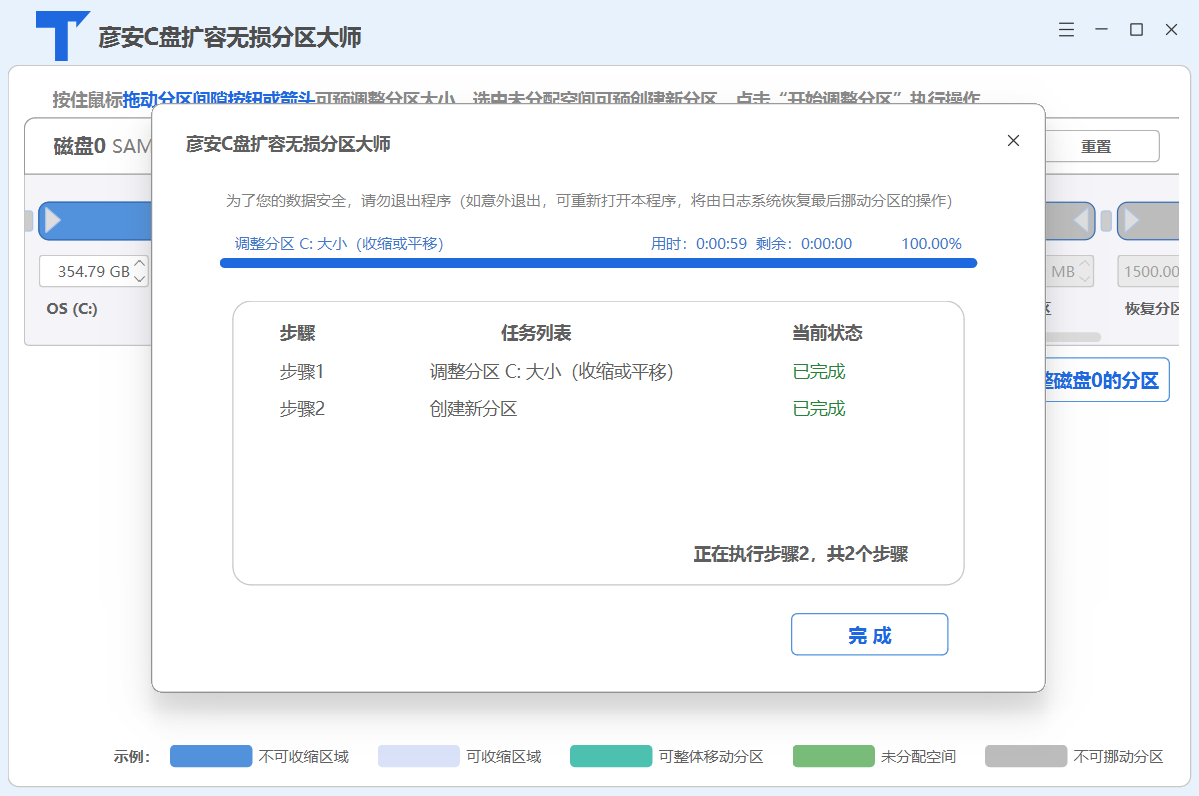This screenshot has height=796, width=1199.
Task: Increase the 354.79 GB size with up arrow
Action: coord(139,264)
